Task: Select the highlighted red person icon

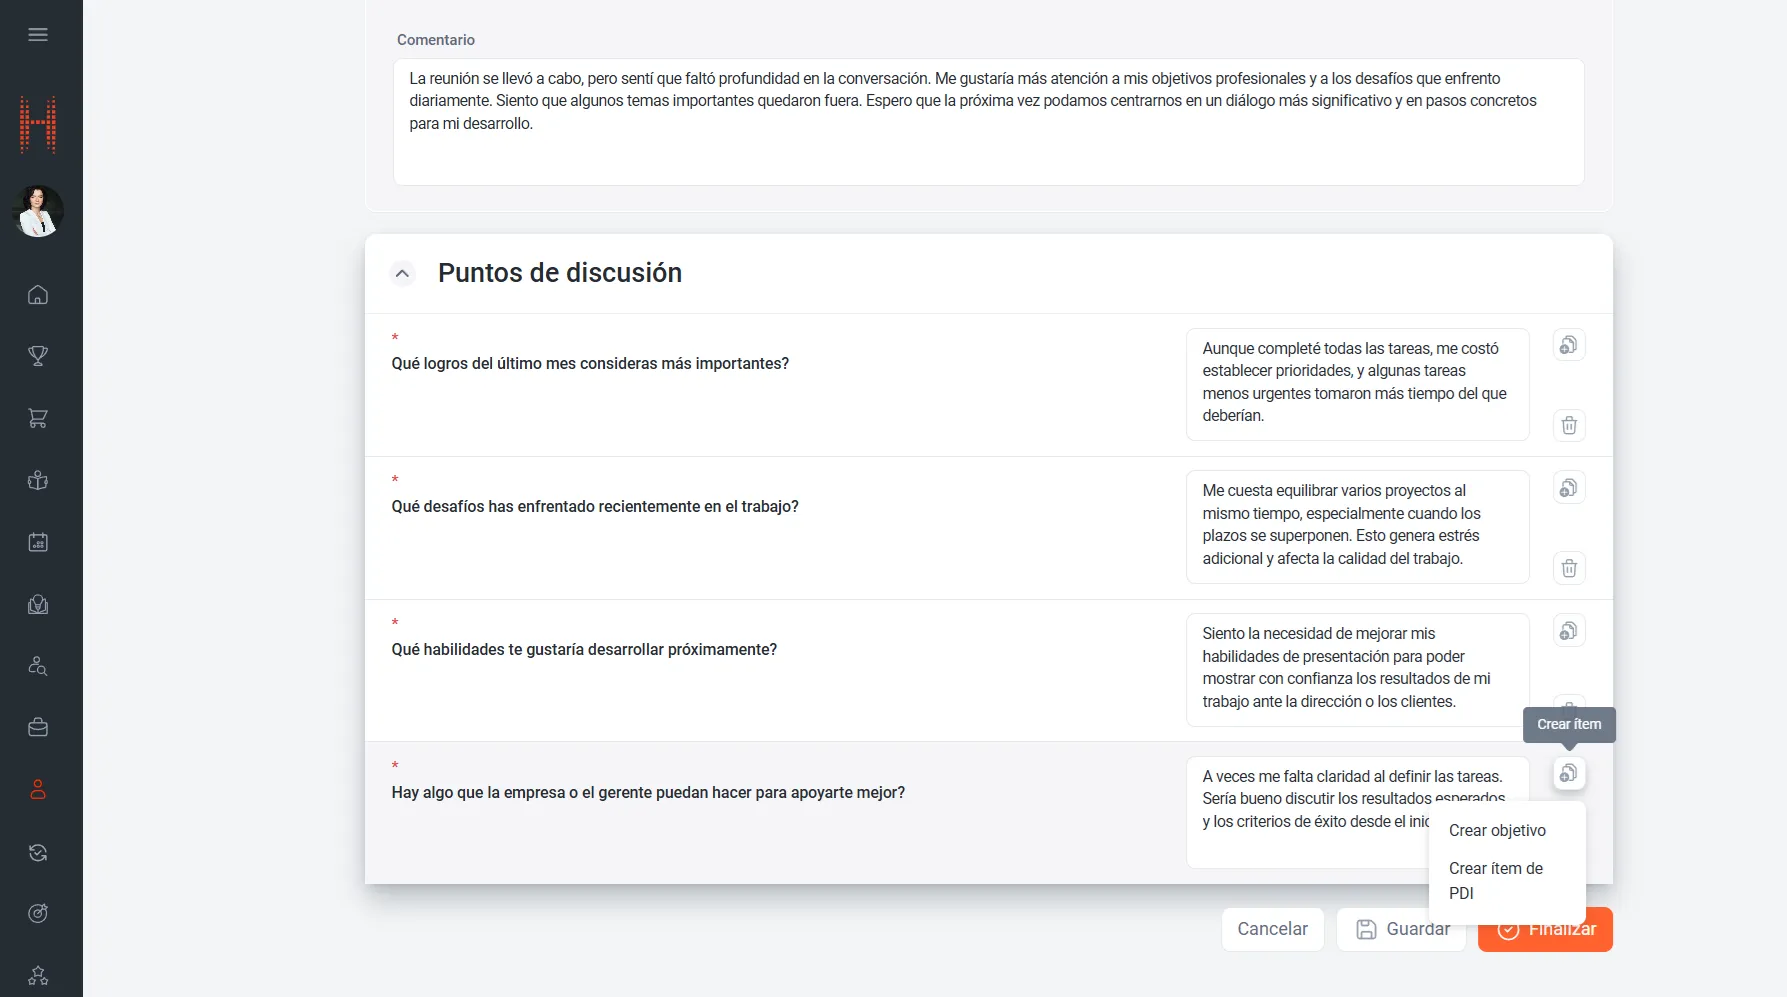Action: tap(38, 790)
